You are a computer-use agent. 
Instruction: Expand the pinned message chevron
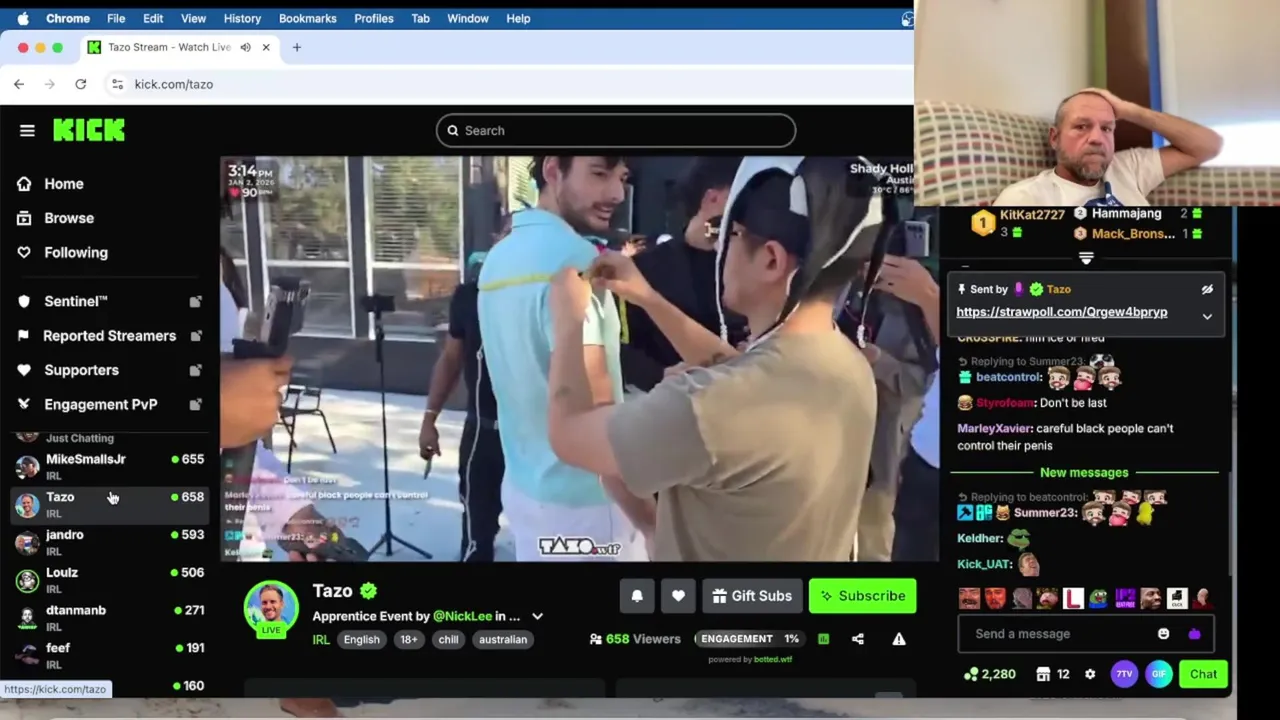pyautogui.click(x=1207, y=316)
